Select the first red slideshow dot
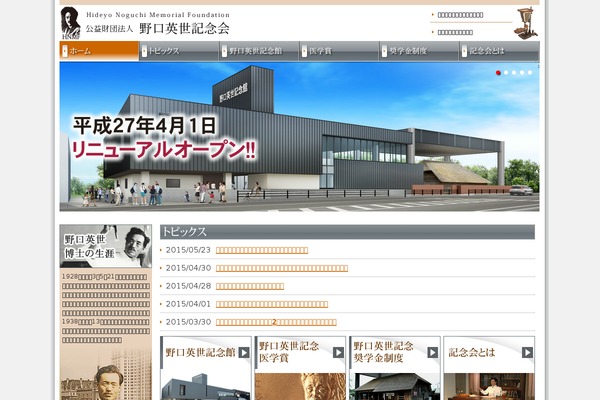Image resolution: width=600 pixels, height=400 pixels. [x=498, y=73]
